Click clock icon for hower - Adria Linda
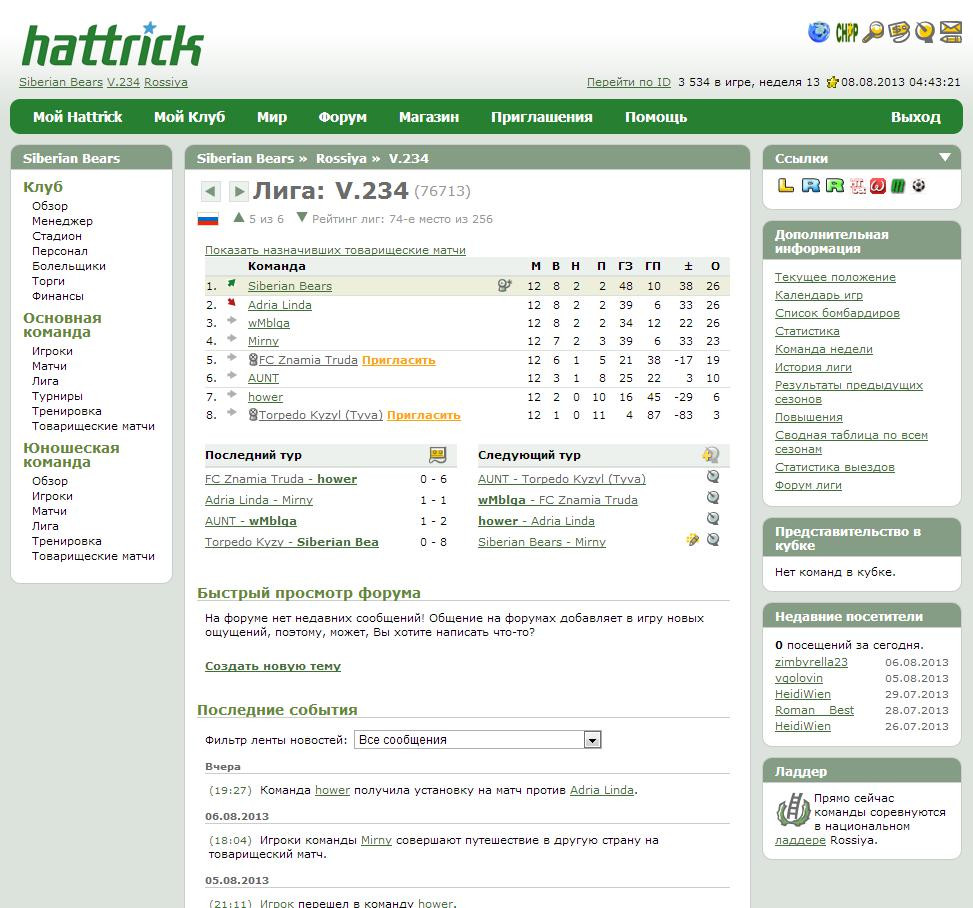The width and height of the screenshot is (973, 908). click(713, 518)
